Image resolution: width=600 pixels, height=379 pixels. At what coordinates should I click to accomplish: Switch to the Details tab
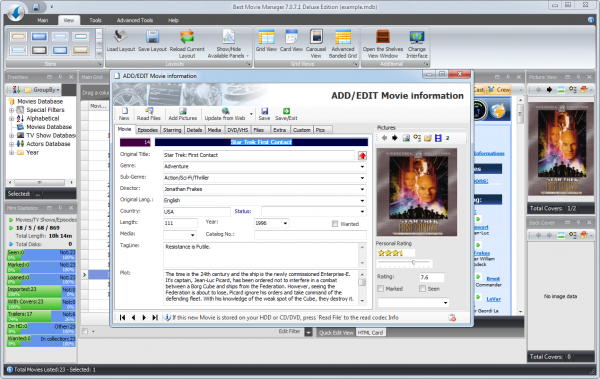coord(194,130)
